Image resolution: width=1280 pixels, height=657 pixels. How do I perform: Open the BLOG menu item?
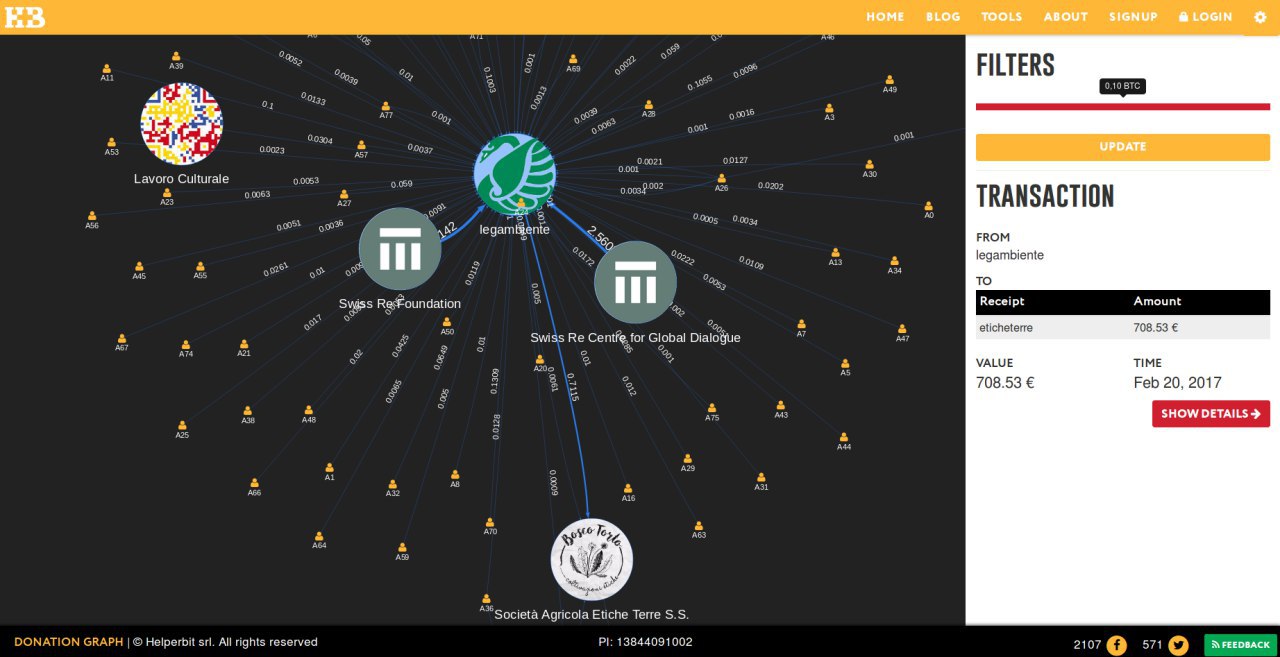[x=943, y=17]
